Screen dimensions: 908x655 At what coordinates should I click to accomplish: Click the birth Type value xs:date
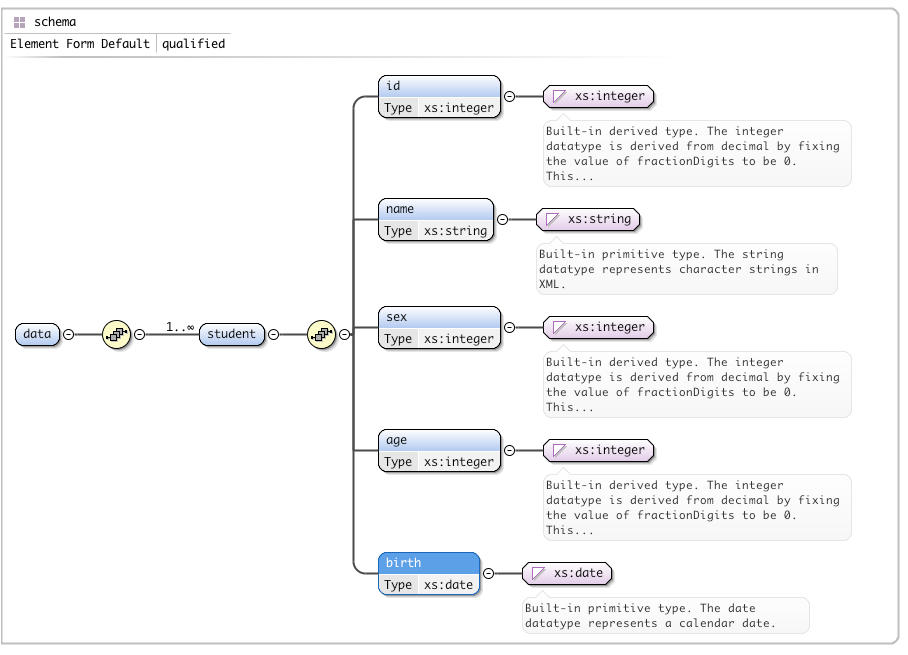(x=448, y=585)
